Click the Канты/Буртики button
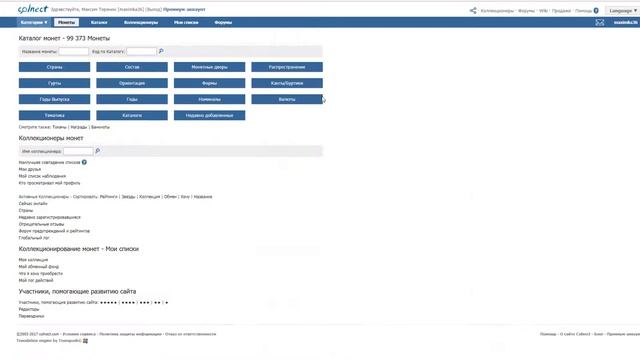The image size is (640, 360). [x=287, y=83]
